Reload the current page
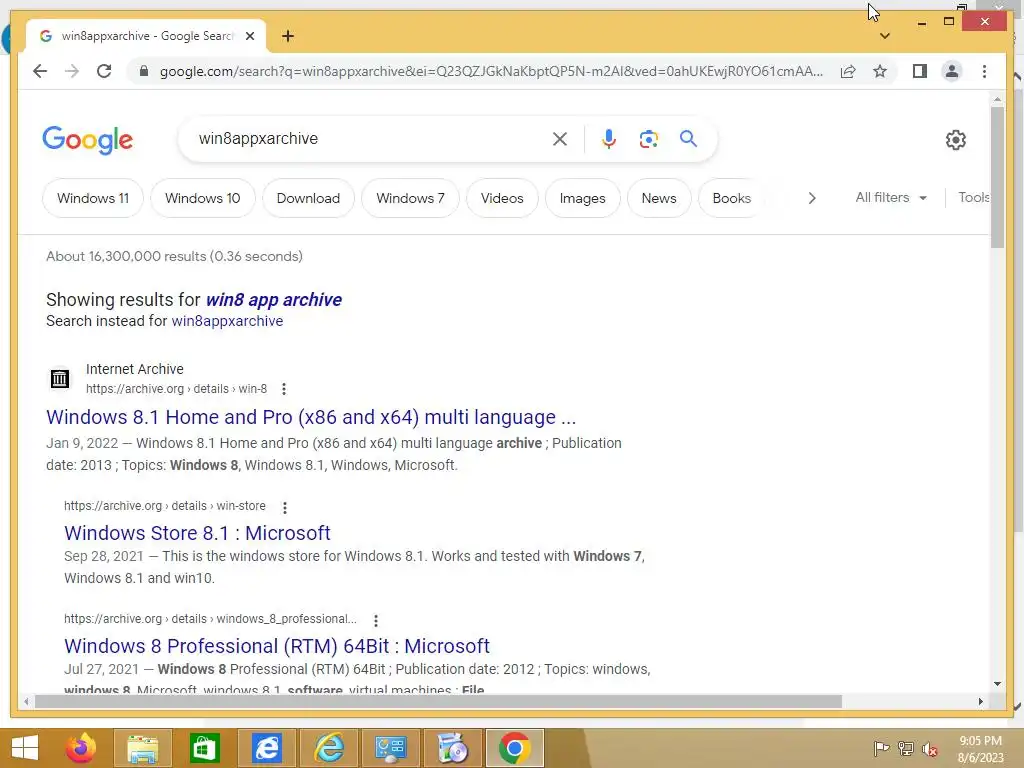The height and width of the screenshot is (768, 1024). point(104,71)
